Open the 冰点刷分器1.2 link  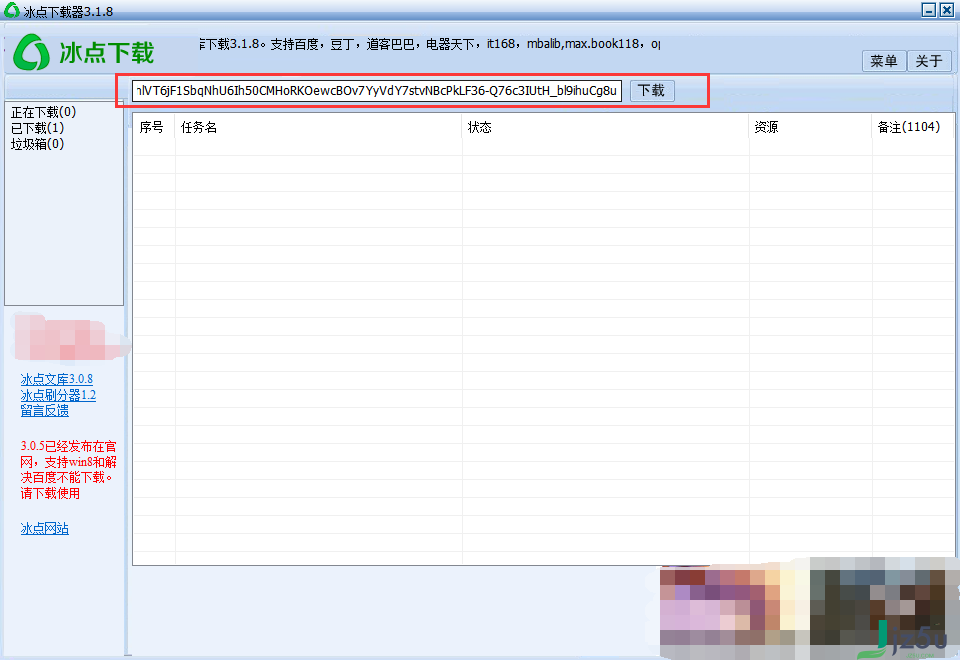[58, 395]
